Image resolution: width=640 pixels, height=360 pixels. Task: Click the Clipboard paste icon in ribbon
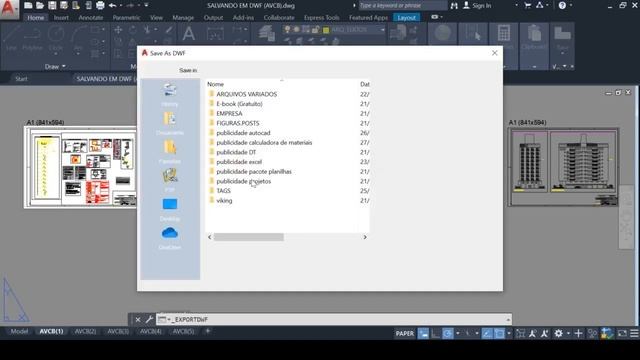[534, 33]
